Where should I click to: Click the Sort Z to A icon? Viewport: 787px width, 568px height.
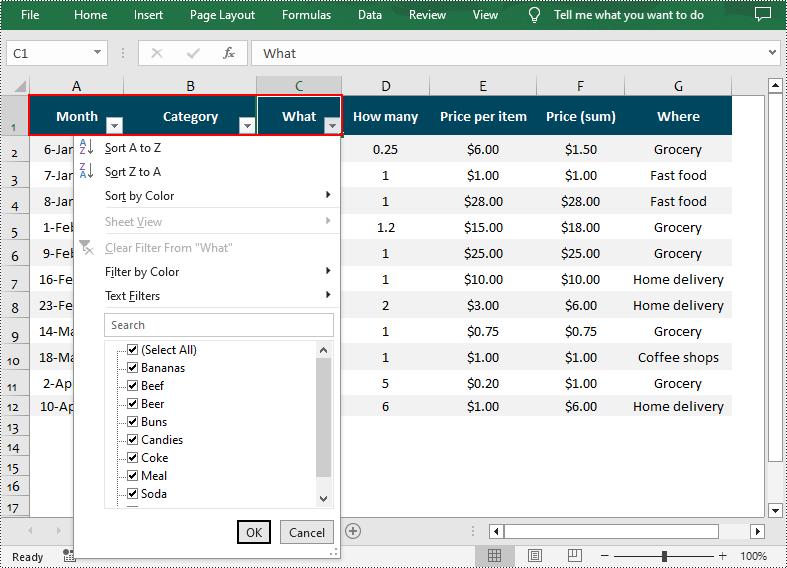click(86, 171)
